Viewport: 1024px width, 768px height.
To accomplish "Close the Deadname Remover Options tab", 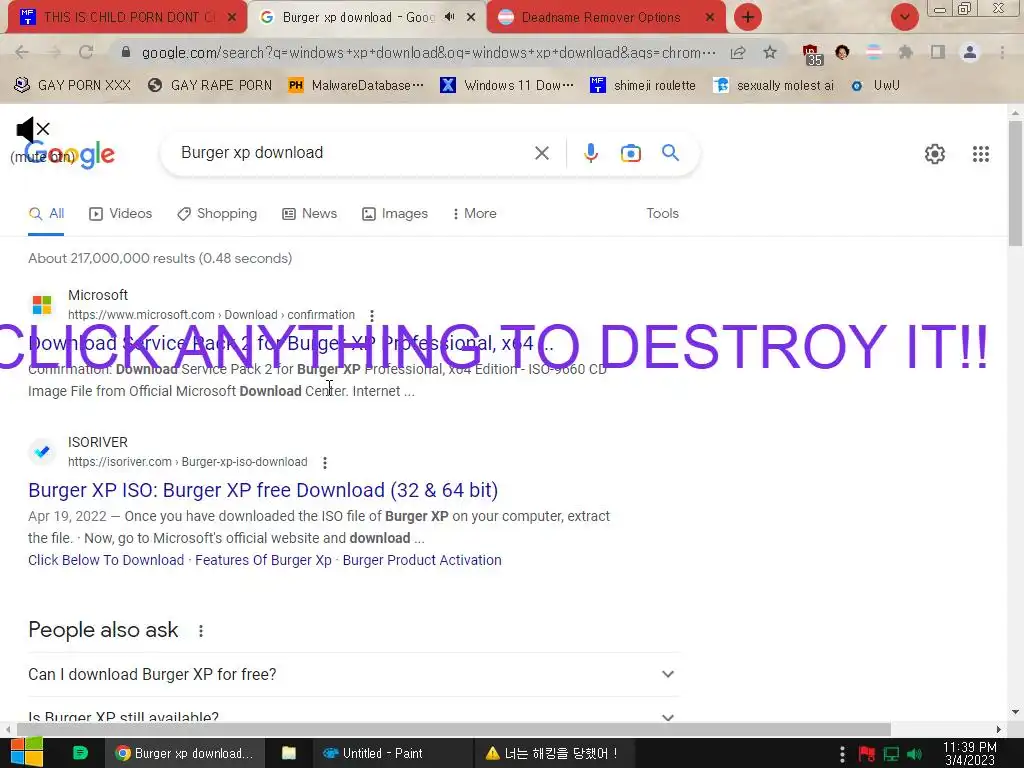I will (710, 18).
